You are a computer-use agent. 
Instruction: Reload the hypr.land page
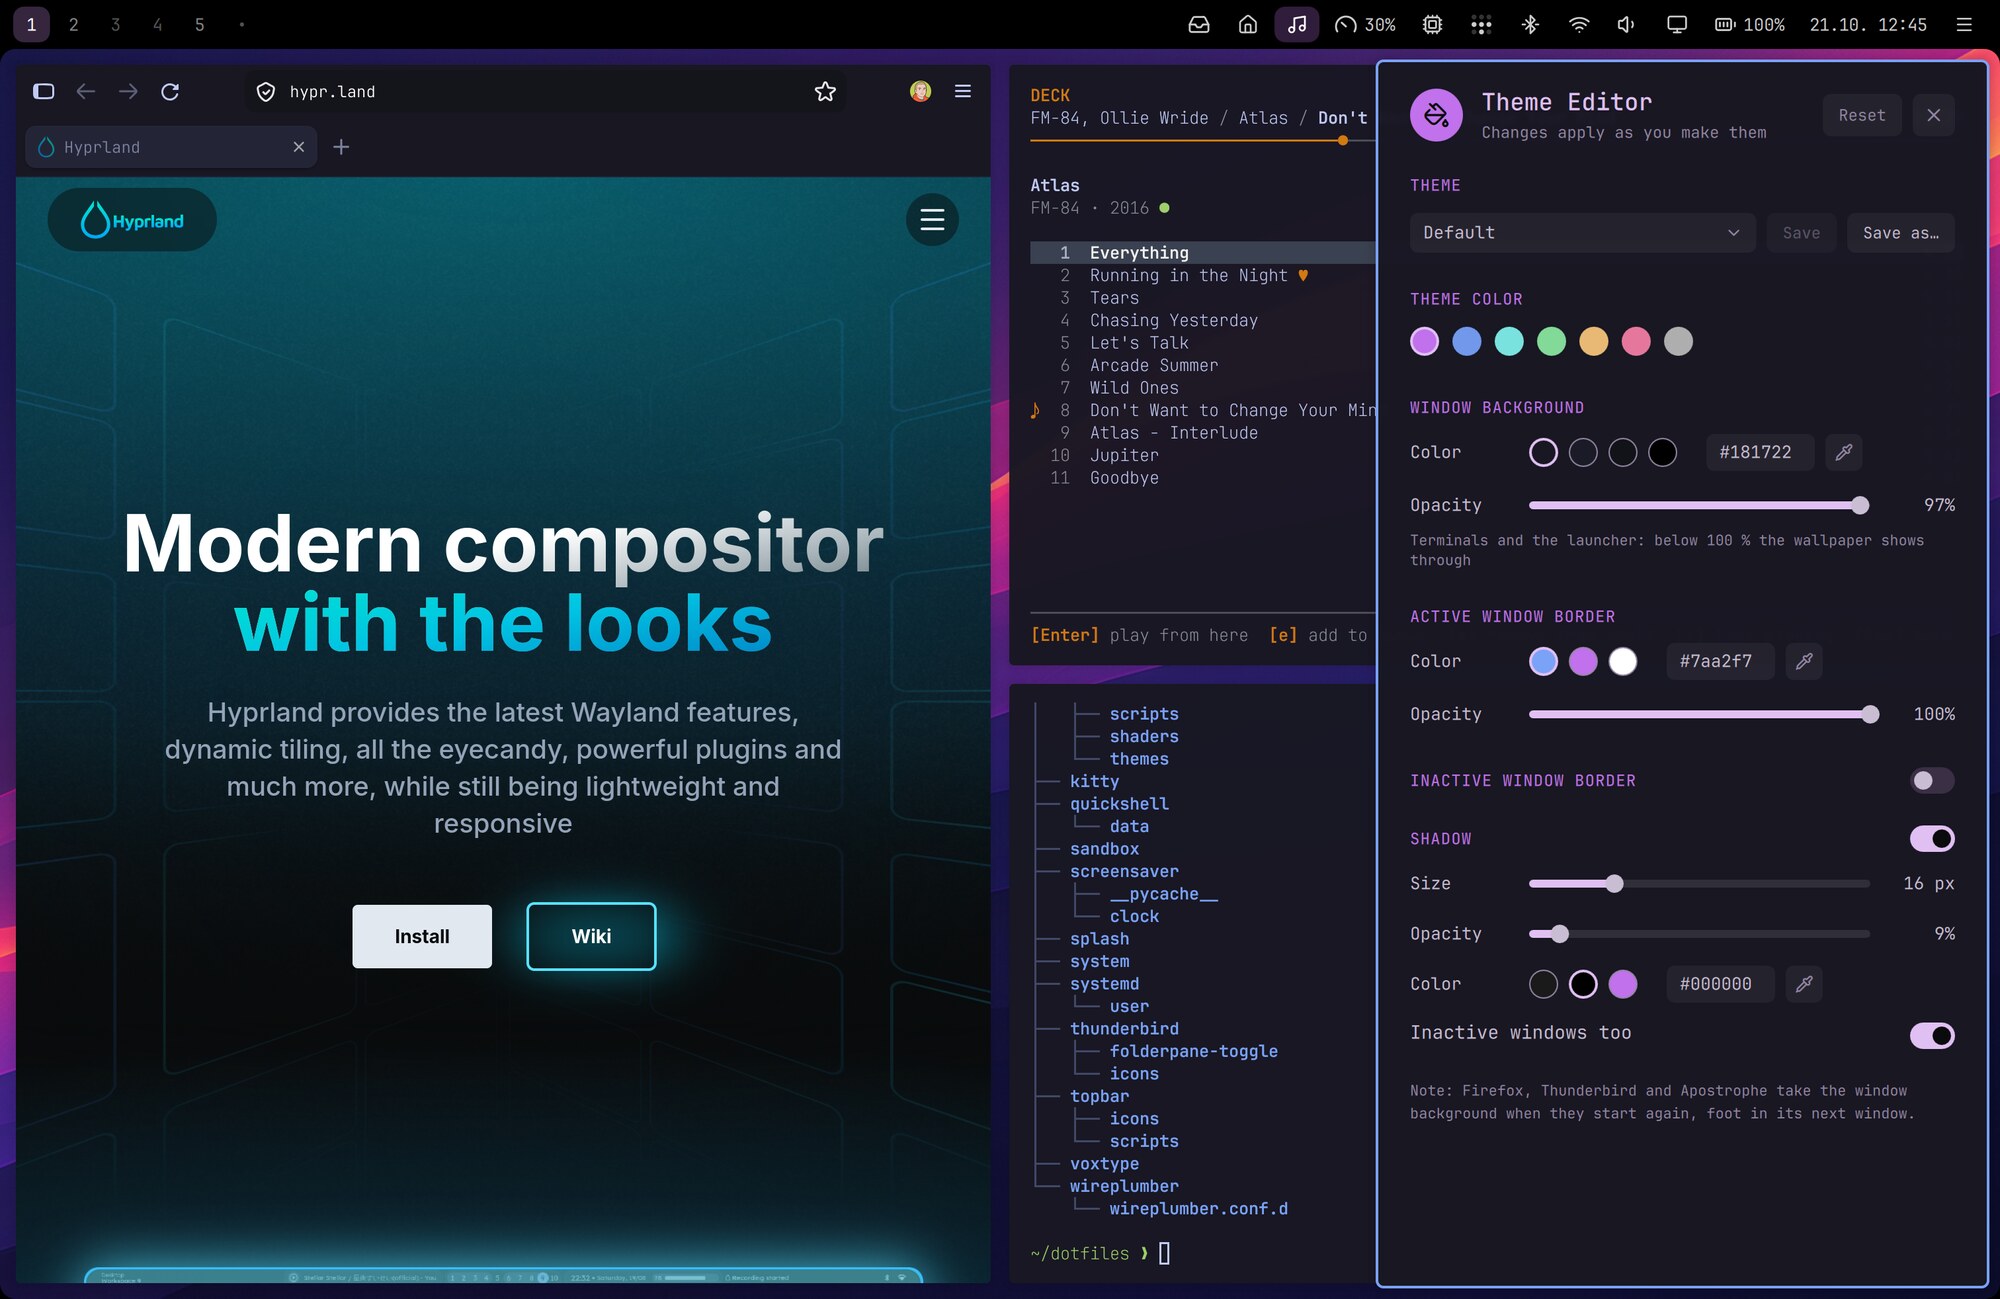170,92
